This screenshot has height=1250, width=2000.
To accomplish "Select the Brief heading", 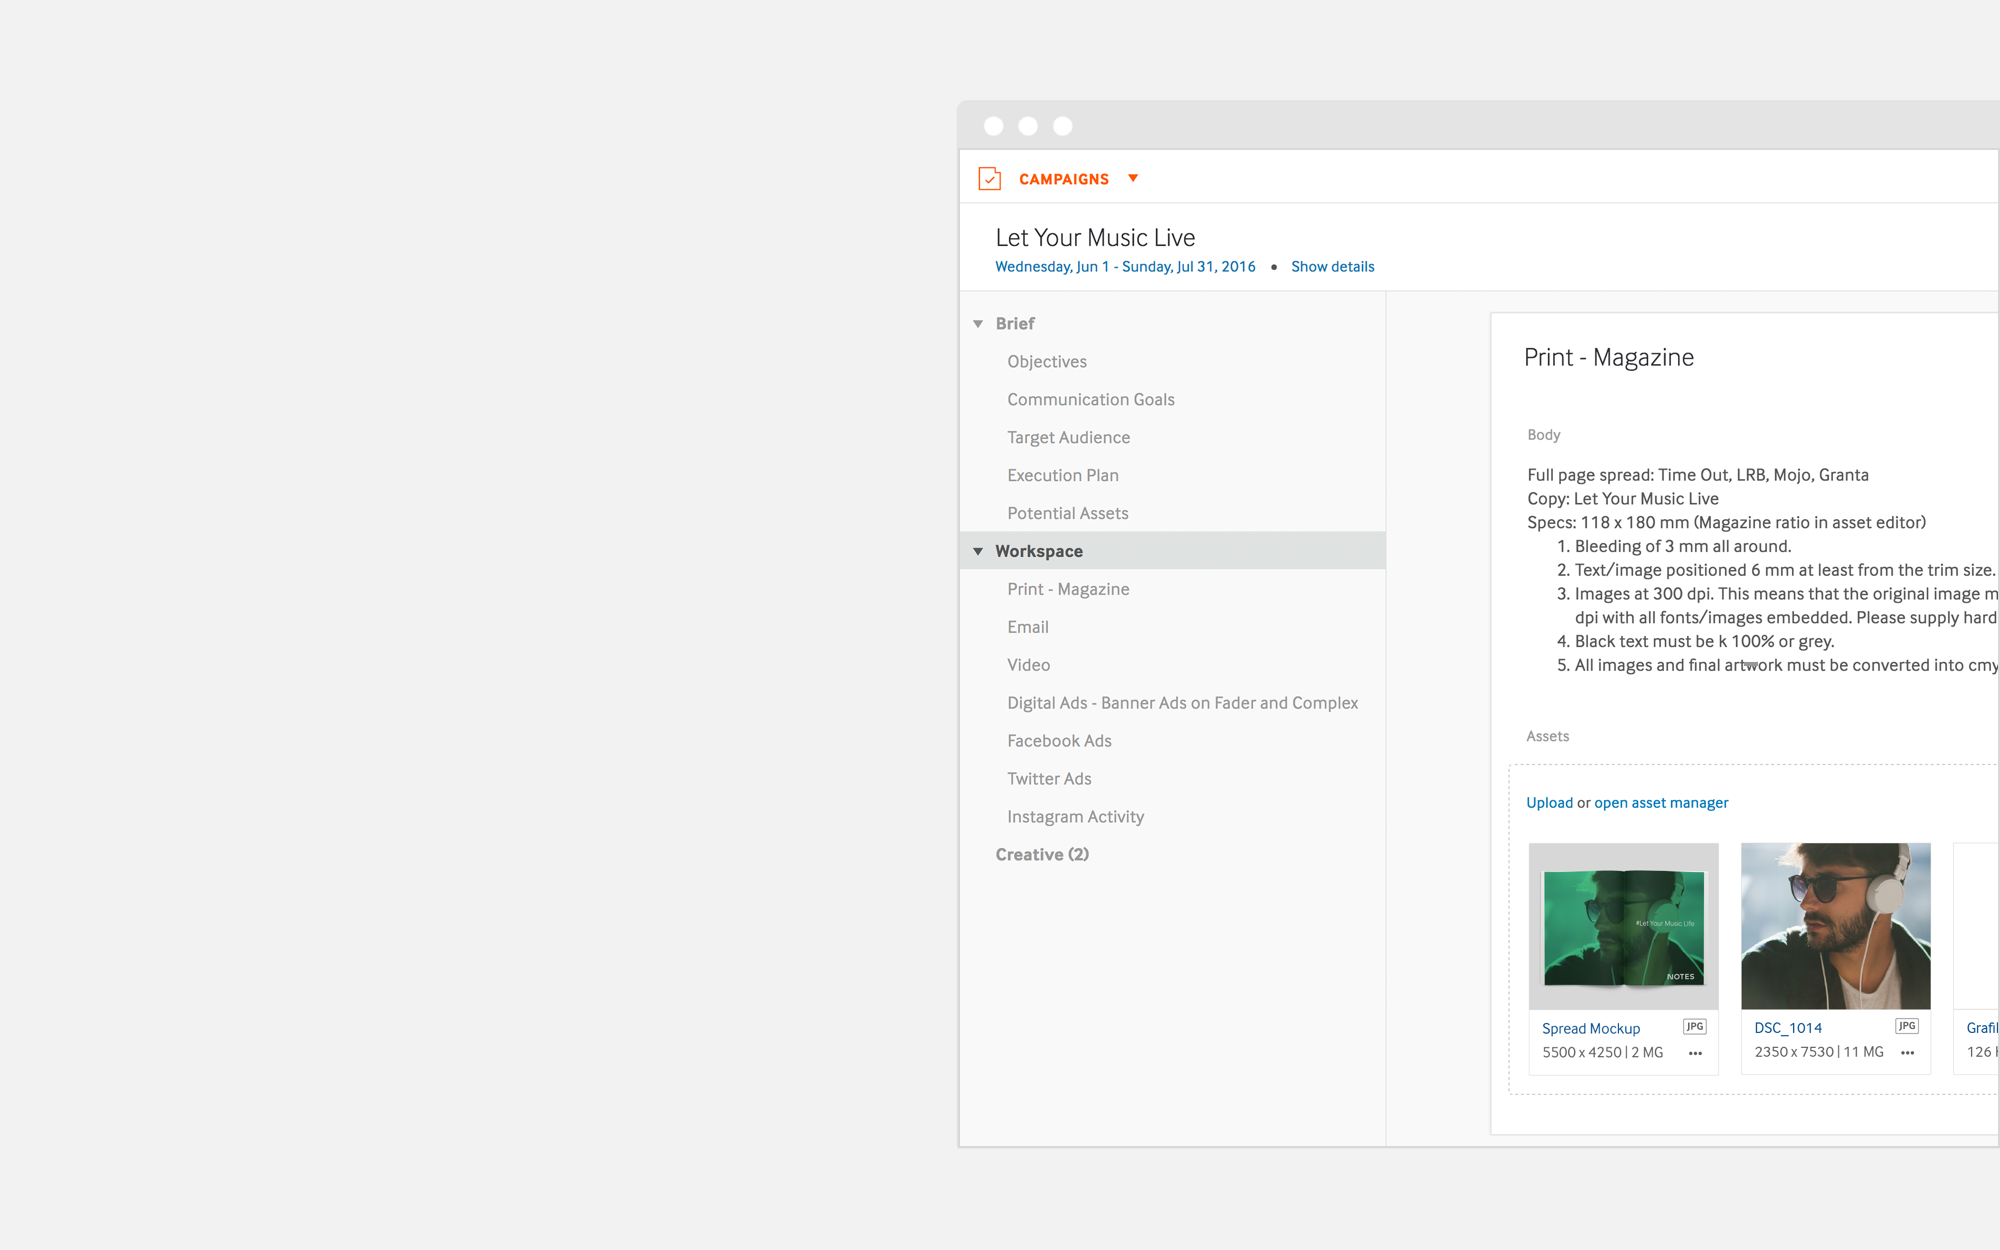I will 1015,323.
